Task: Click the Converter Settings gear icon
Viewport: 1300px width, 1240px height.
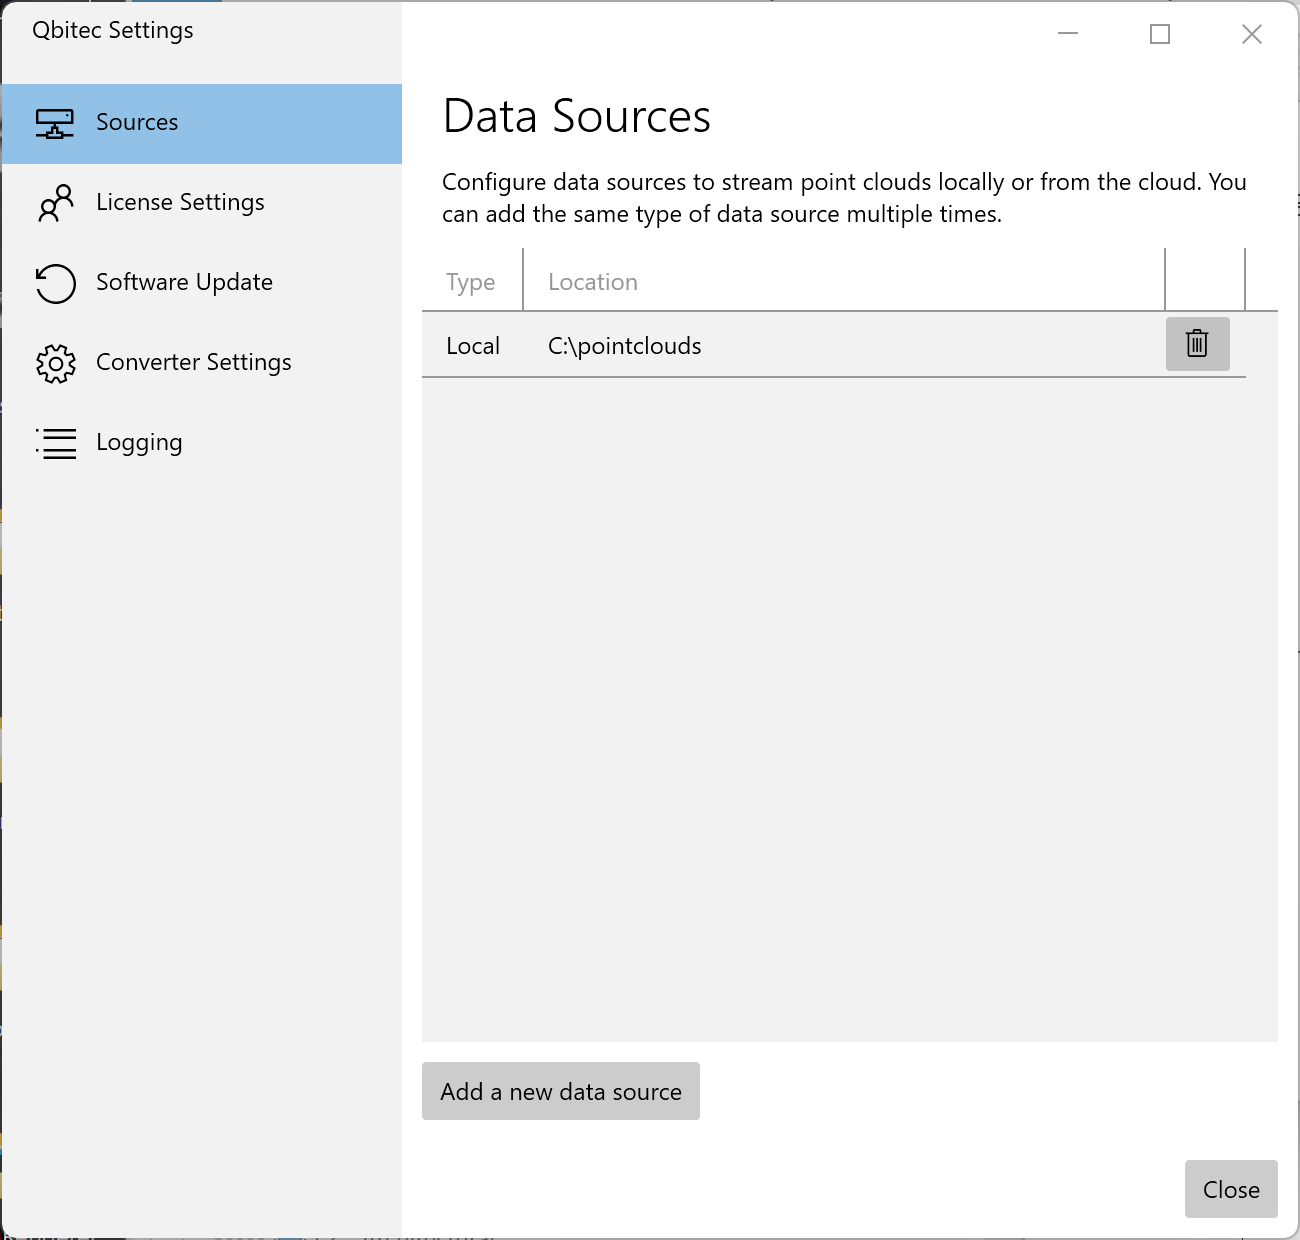Action: pos(55,363)
